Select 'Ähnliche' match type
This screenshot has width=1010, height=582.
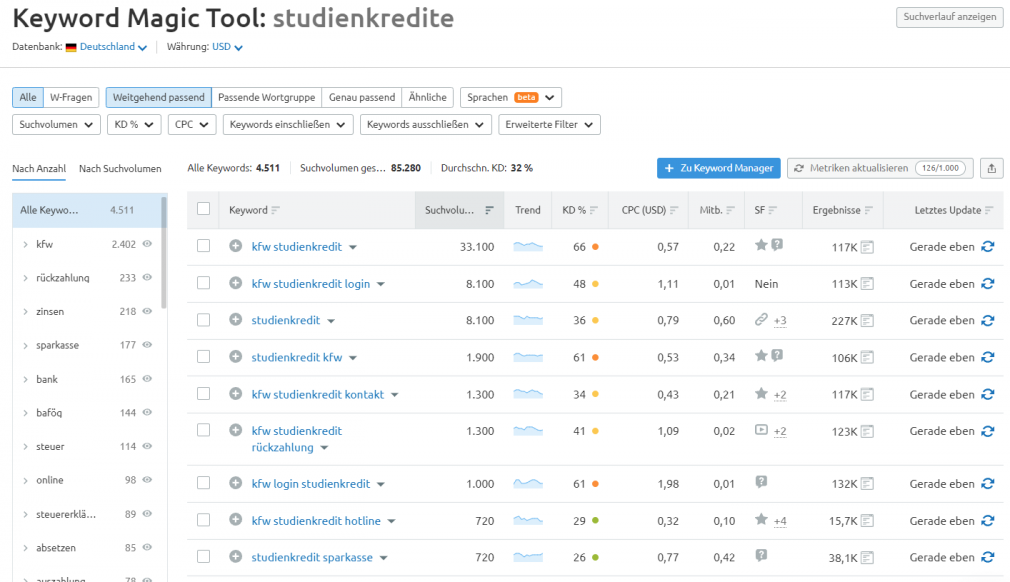coord(428,97)
